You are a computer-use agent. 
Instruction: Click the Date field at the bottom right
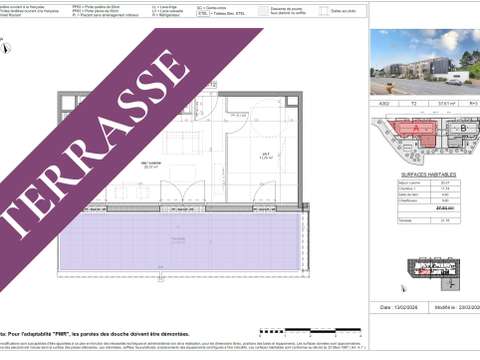point(399,307)
